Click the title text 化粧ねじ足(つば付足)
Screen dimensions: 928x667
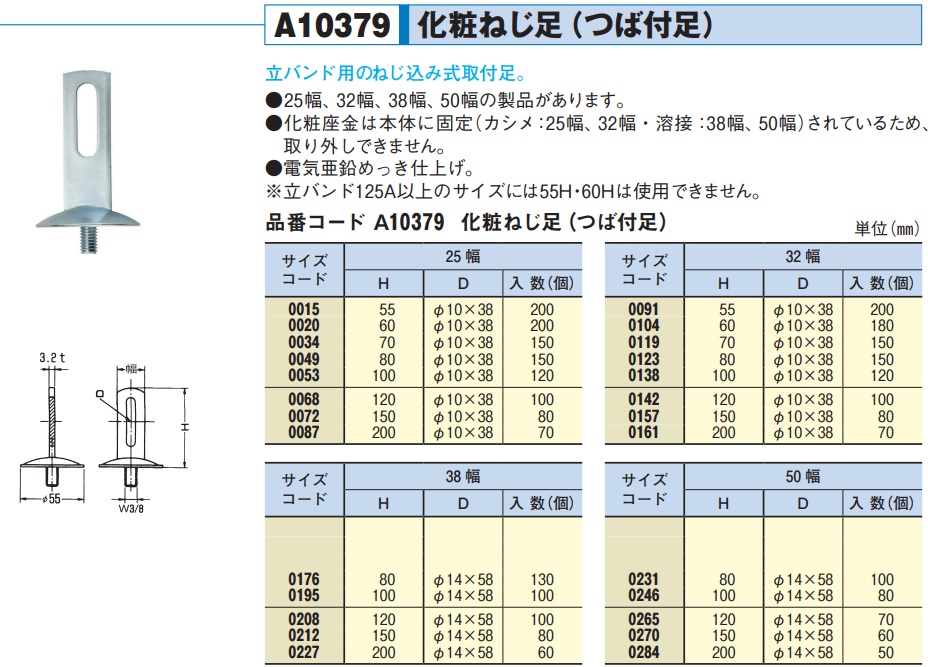point(563,26)
